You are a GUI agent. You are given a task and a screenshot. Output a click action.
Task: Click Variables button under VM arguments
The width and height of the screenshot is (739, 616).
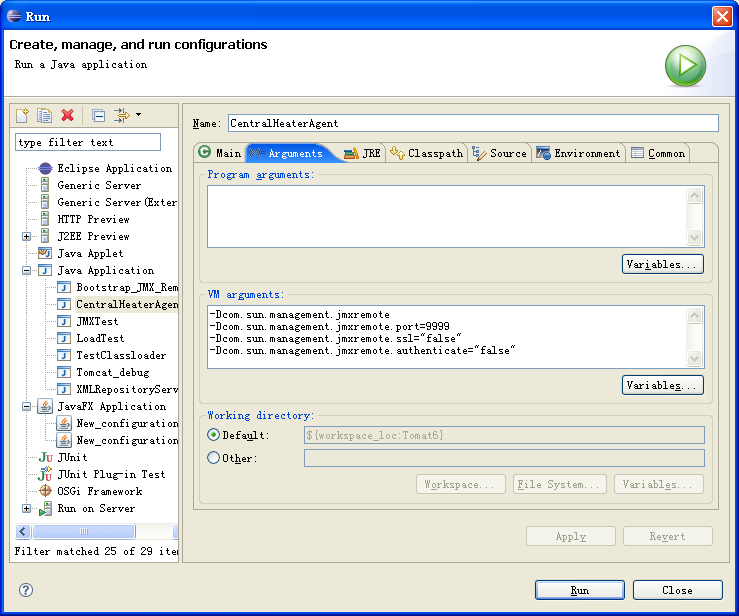(662, 385)
